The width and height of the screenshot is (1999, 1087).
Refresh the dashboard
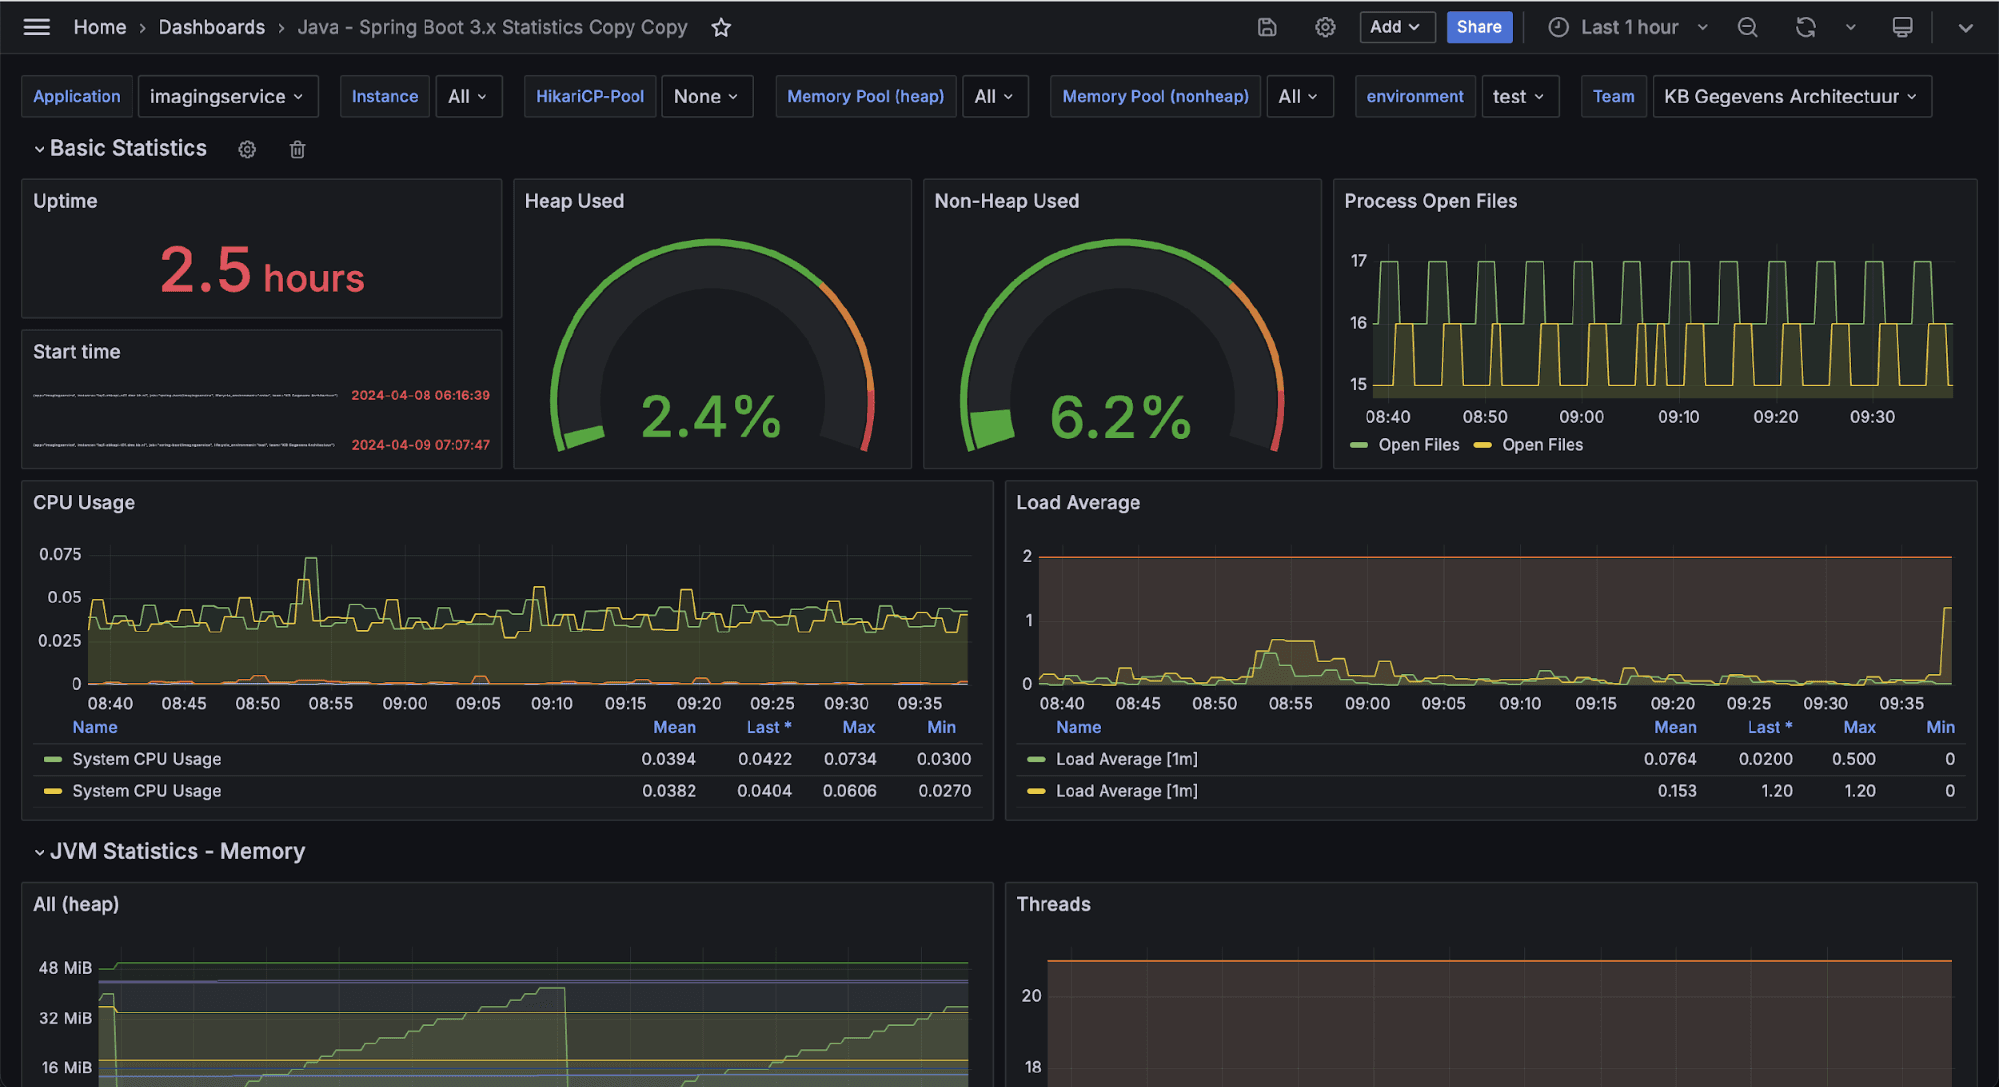tap(1805, 27)
